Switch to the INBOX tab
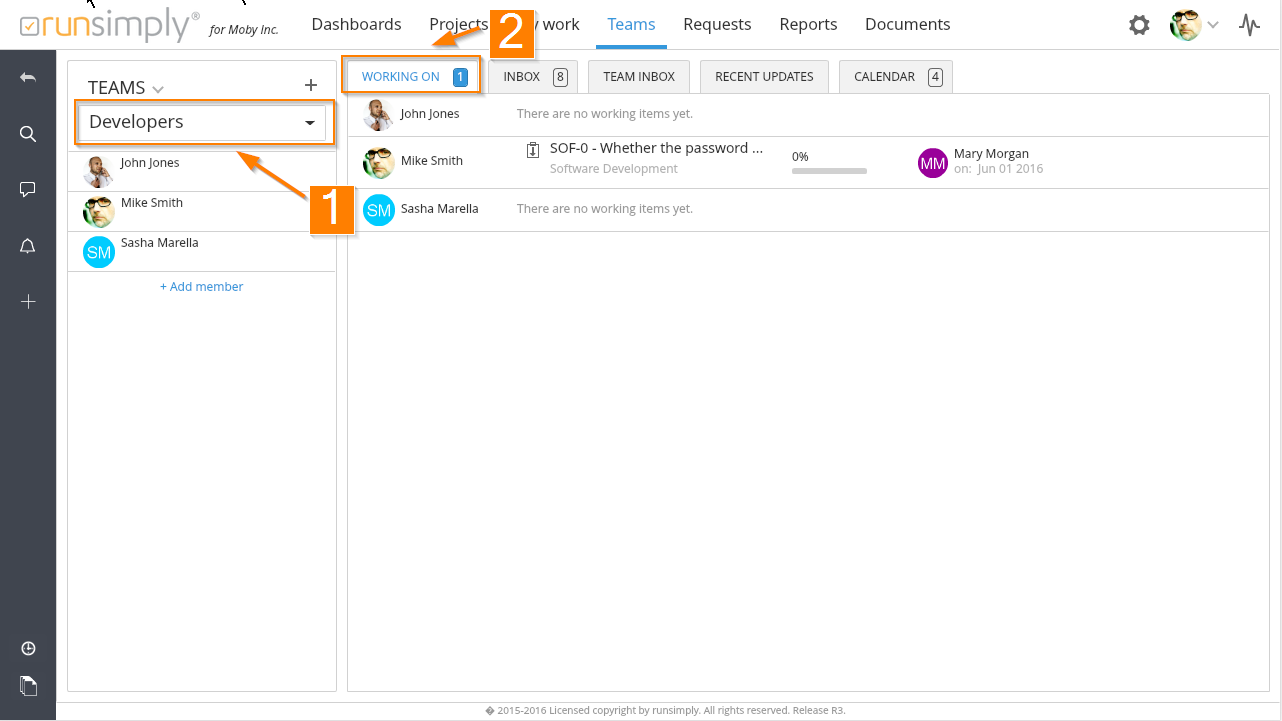The height and width of the screenshot is (721, 1282). [x=533, y=77]
